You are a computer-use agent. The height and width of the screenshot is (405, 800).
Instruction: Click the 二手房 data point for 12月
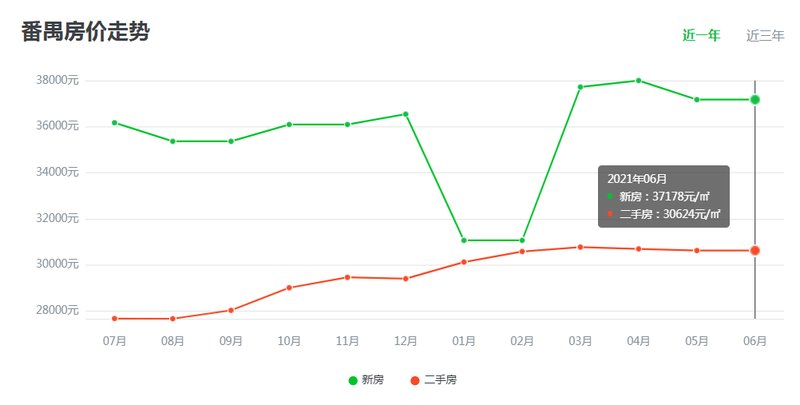405,279
